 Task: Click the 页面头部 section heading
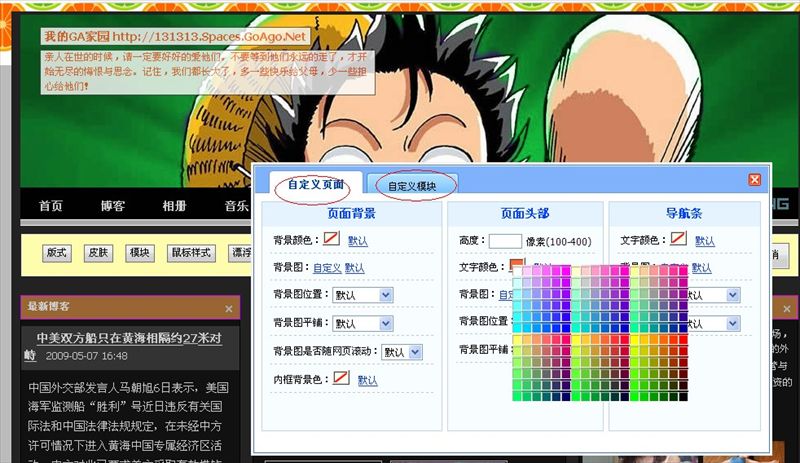click(525, 213)
